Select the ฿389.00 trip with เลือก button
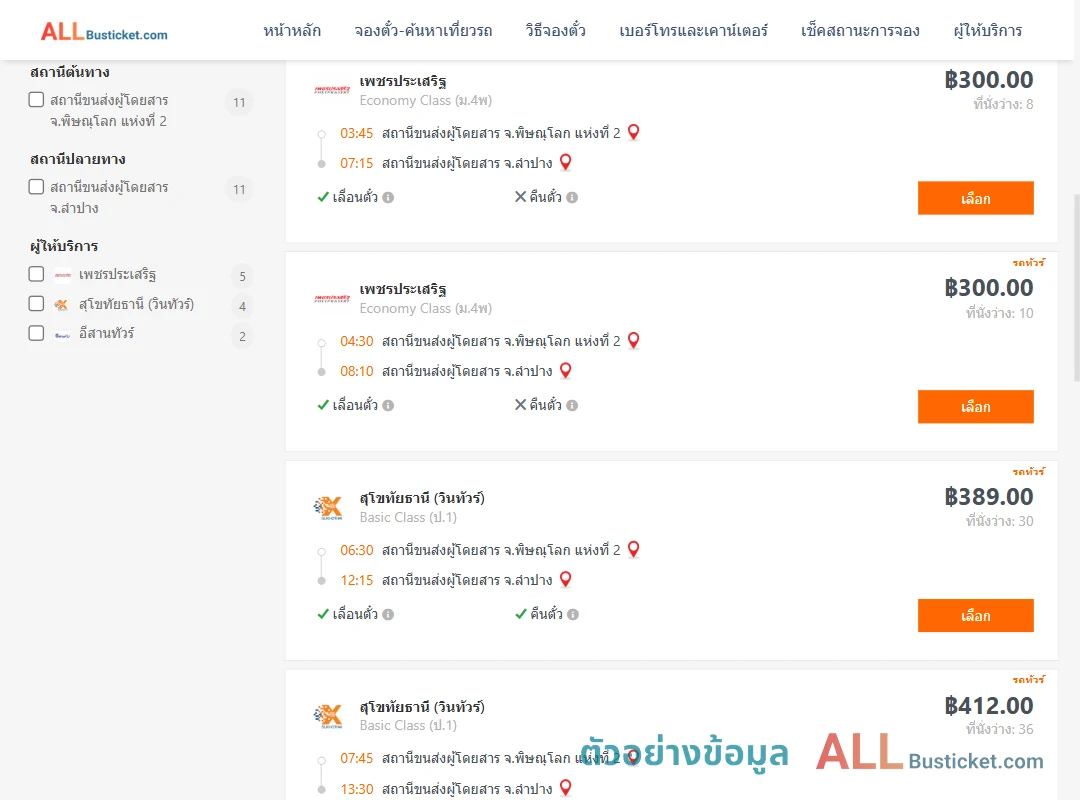Screen dimensions: 1080x800 click(975, 615)
